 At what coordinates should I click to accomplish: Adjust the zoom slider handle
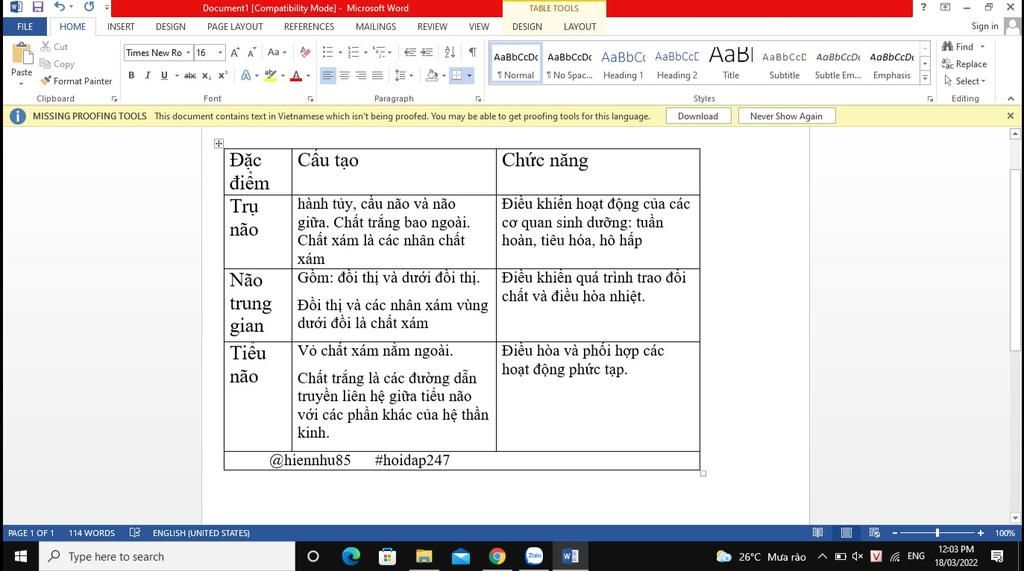[937, 532]
